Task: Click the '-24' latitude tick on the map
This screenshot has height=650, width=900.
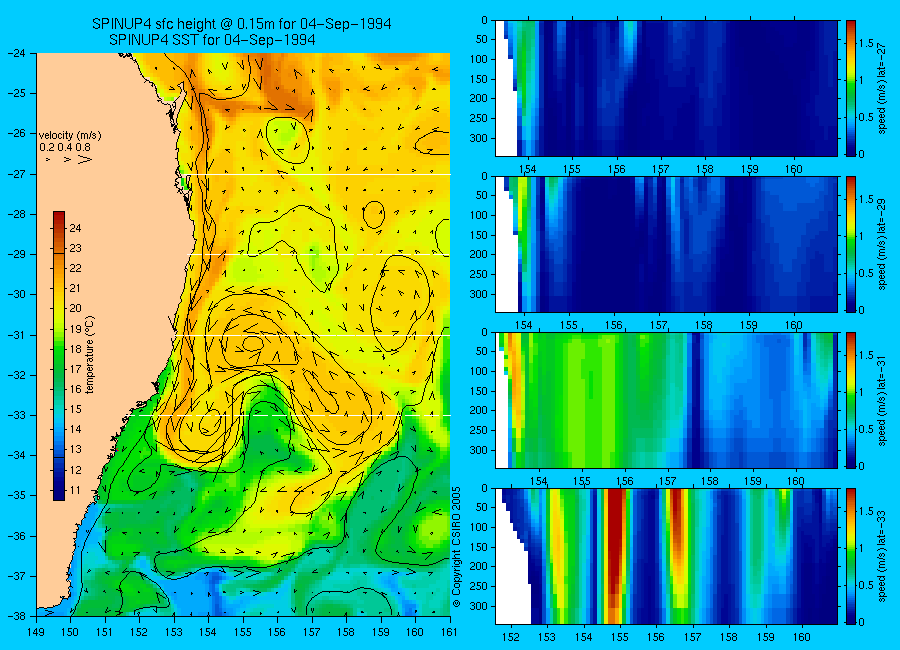Action: point(17,53)
